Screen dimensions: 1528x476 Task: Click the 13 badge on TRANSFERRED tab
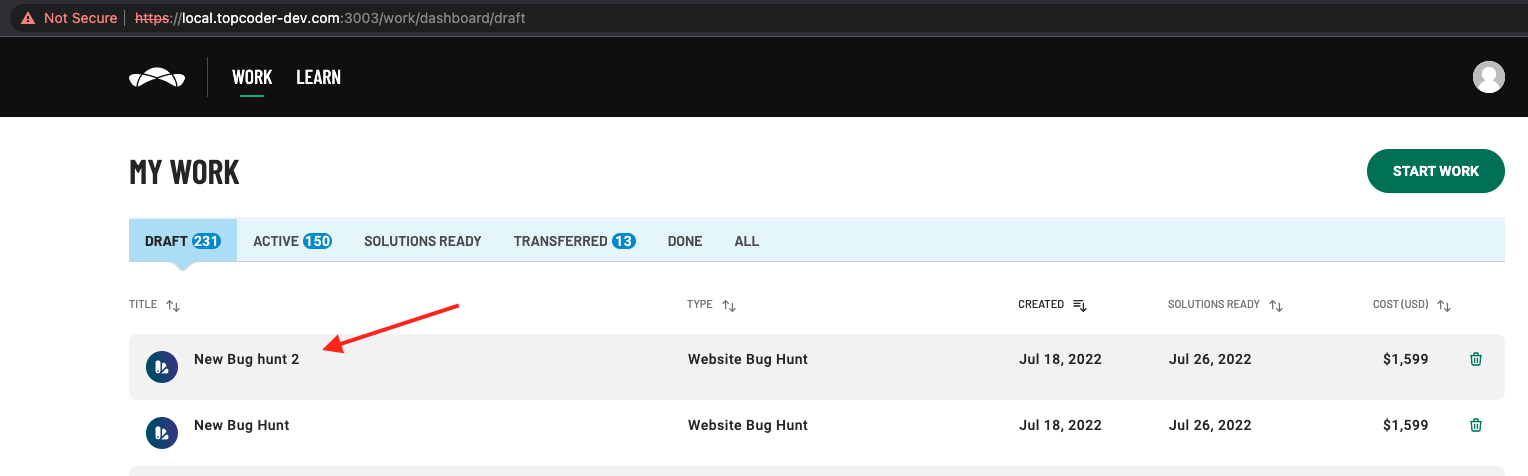[x=623, y=241]
